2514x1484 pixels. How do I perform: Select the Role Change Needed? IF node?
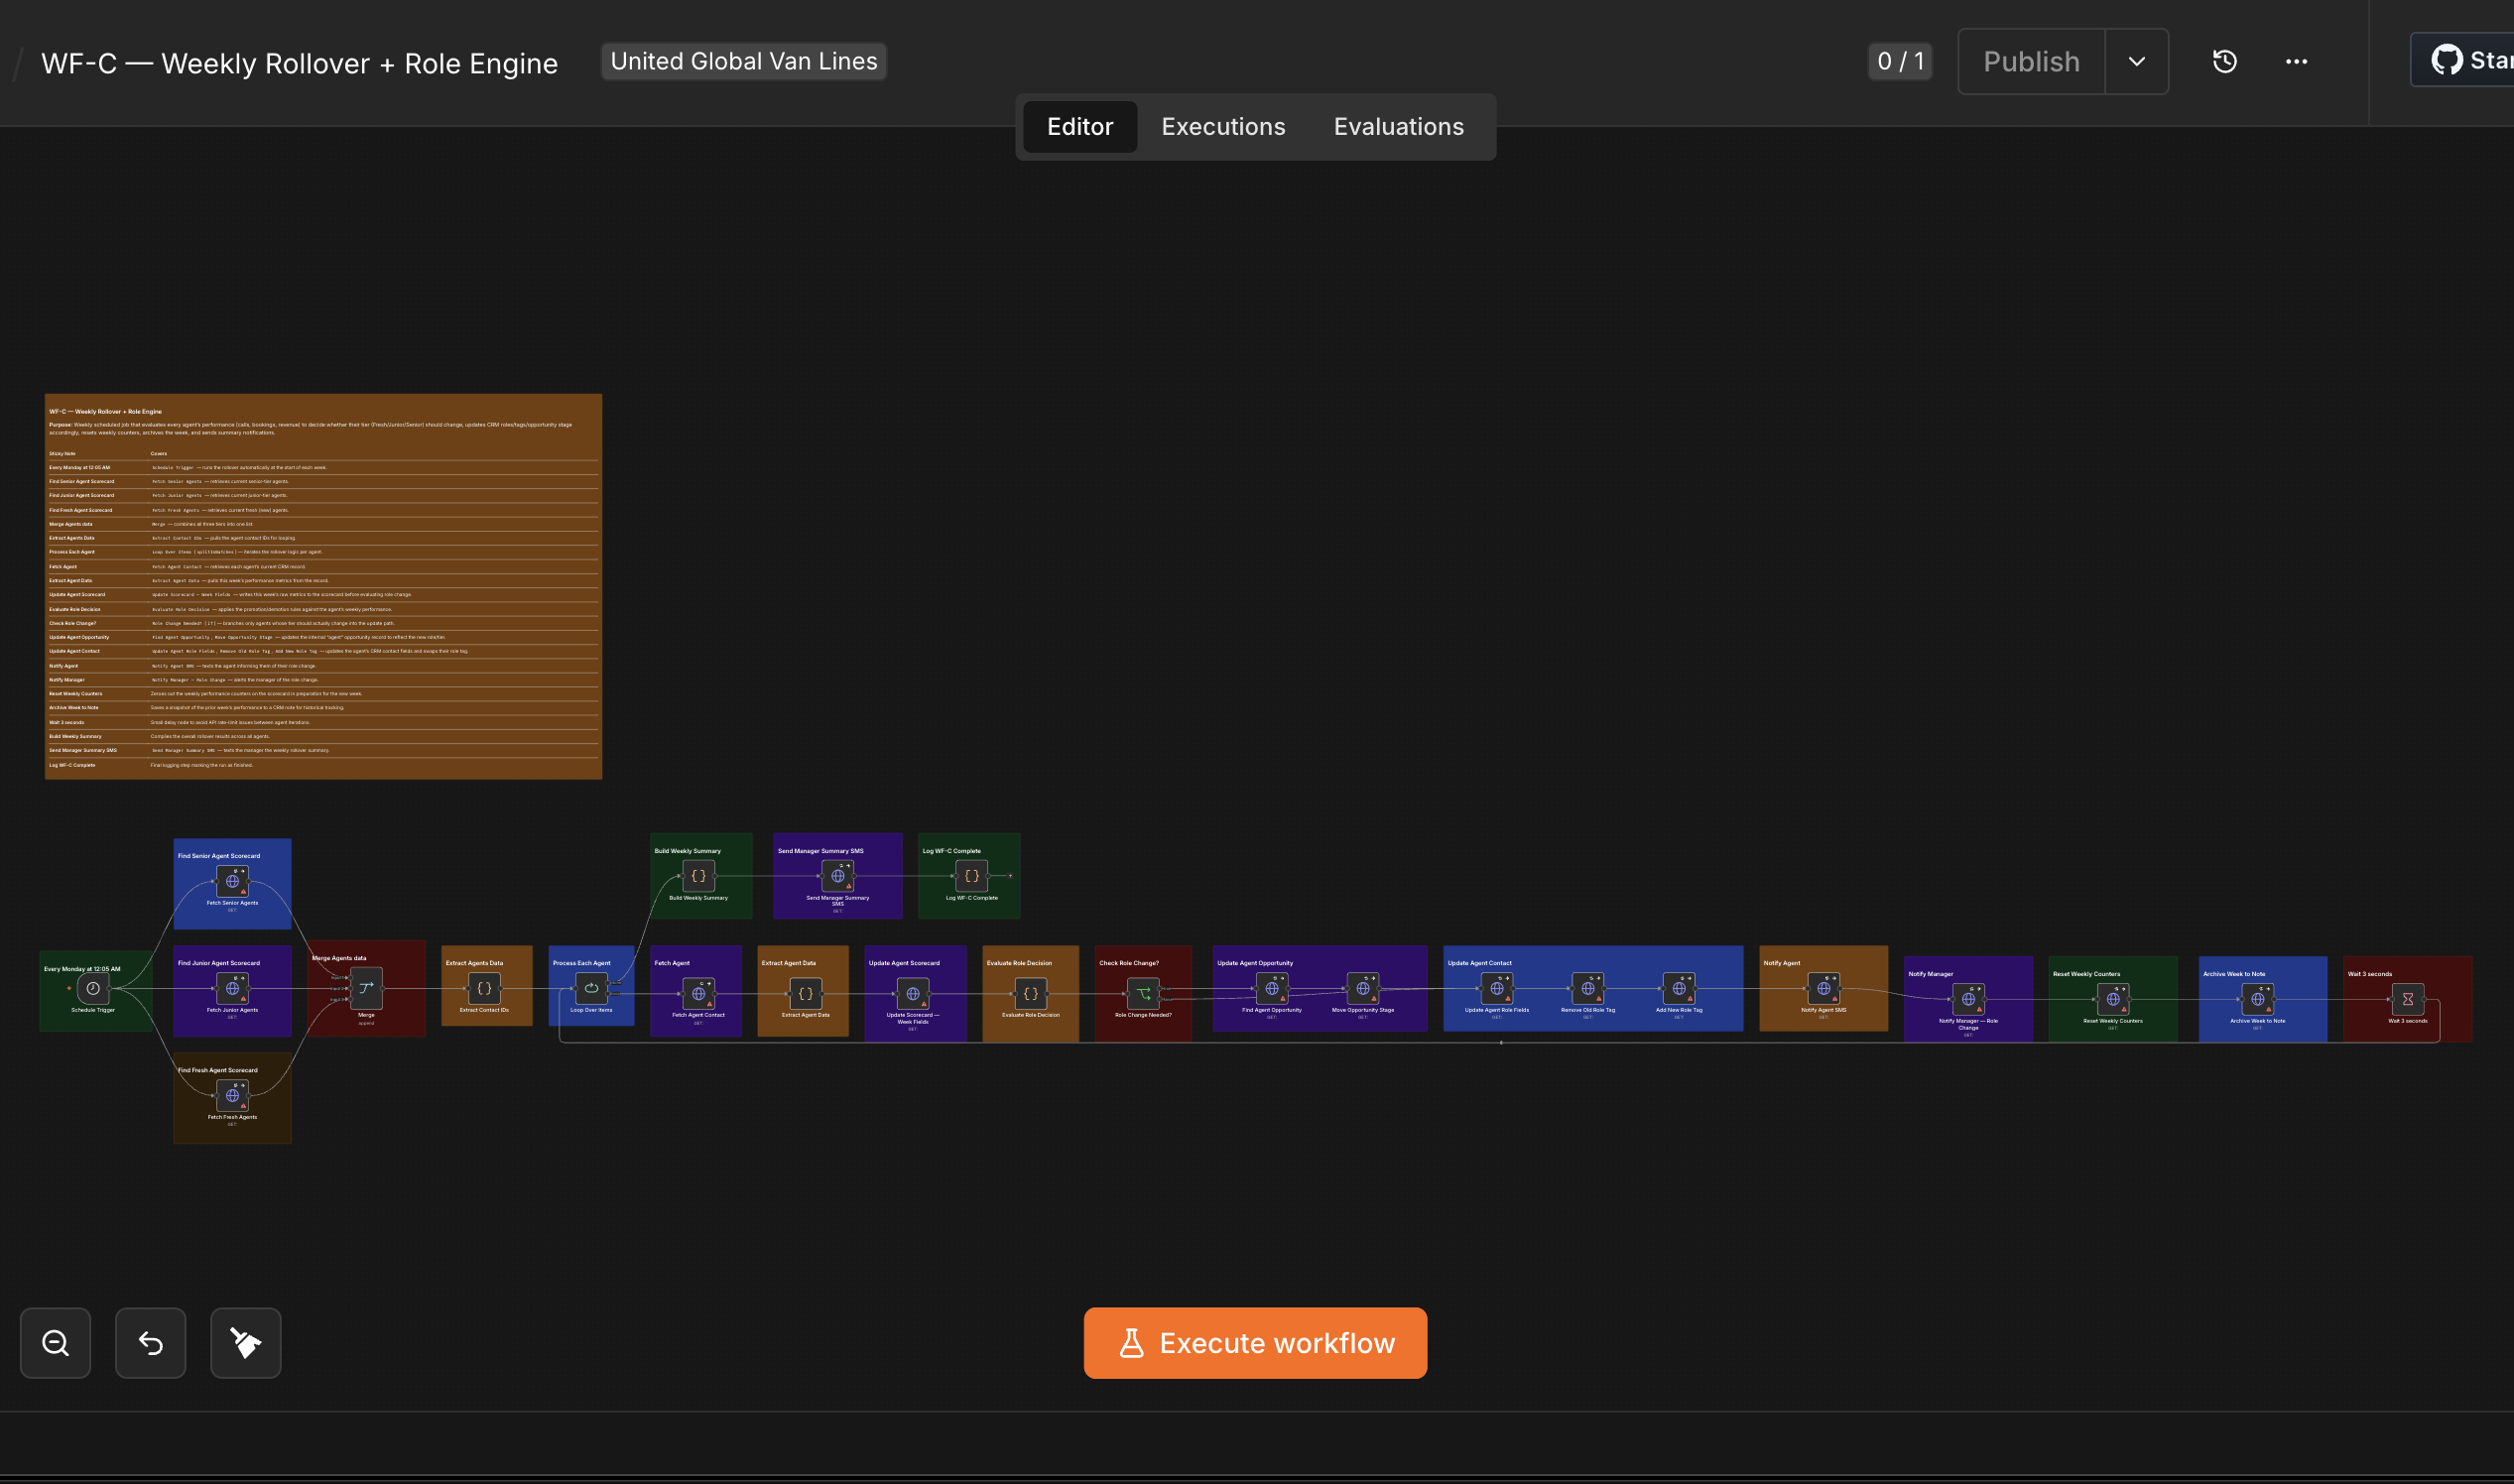coord(1143,993)
